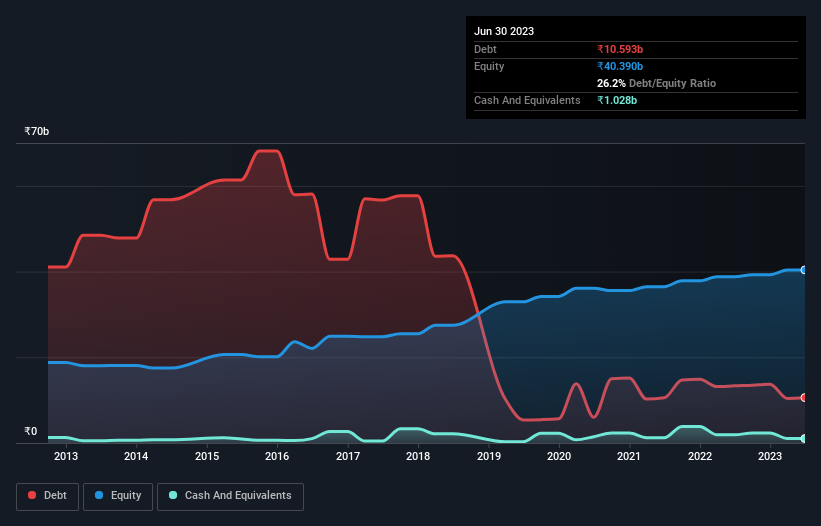The width and height of the screenshot is (821, 526).
Task: Click the 2016 x-axis label
Action: point(277,456)
